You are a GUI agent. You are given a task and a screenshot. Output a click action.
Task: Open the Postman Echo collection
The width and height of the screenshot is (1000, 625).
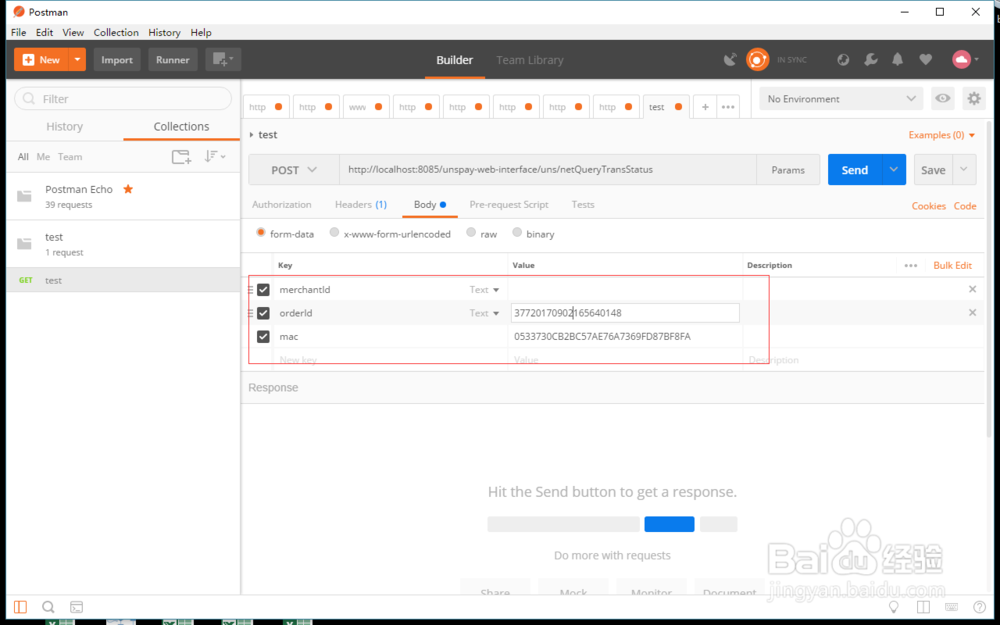[x=123, y=196]
